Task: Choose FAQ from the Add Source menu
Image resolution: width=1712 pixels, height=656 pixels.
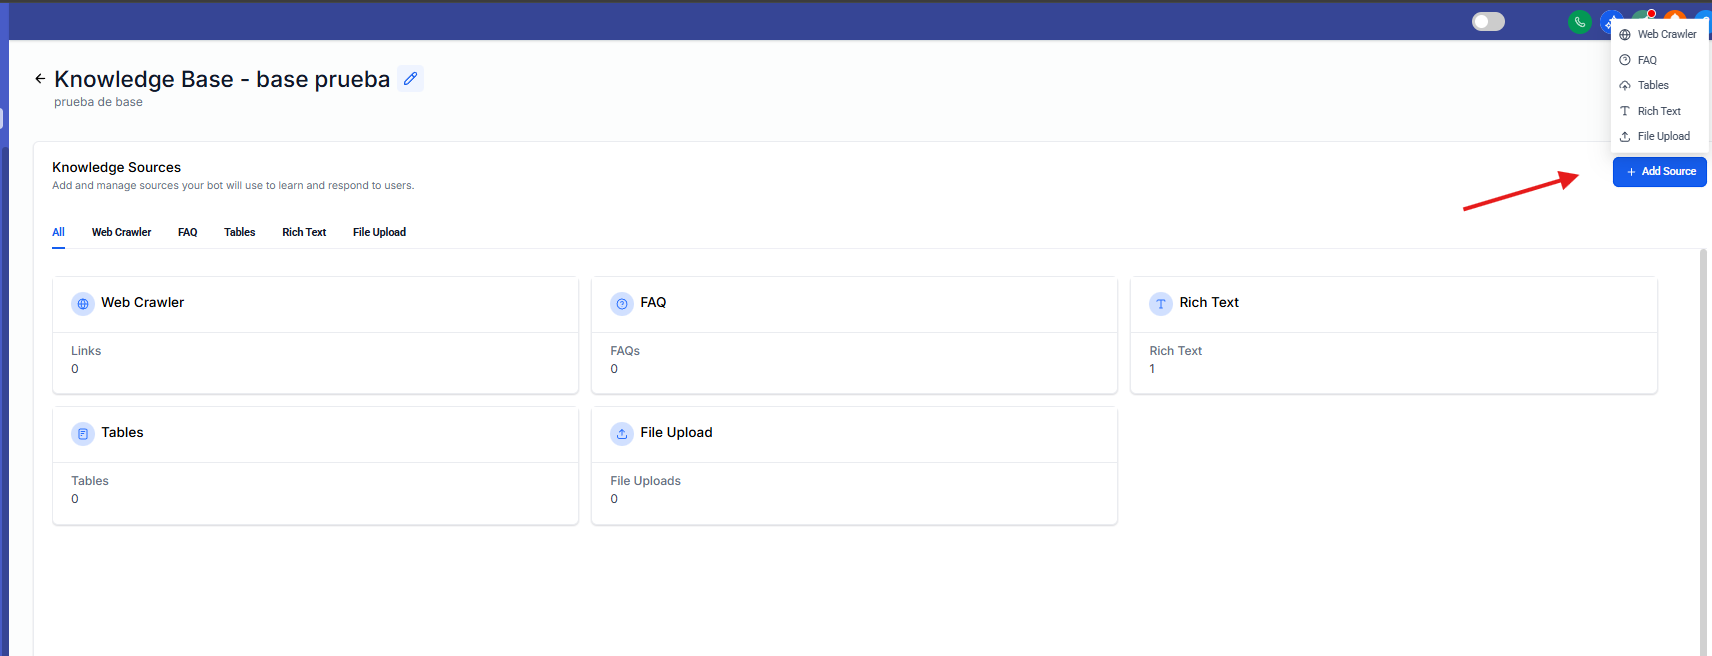Action: (x=1647, y=60)
